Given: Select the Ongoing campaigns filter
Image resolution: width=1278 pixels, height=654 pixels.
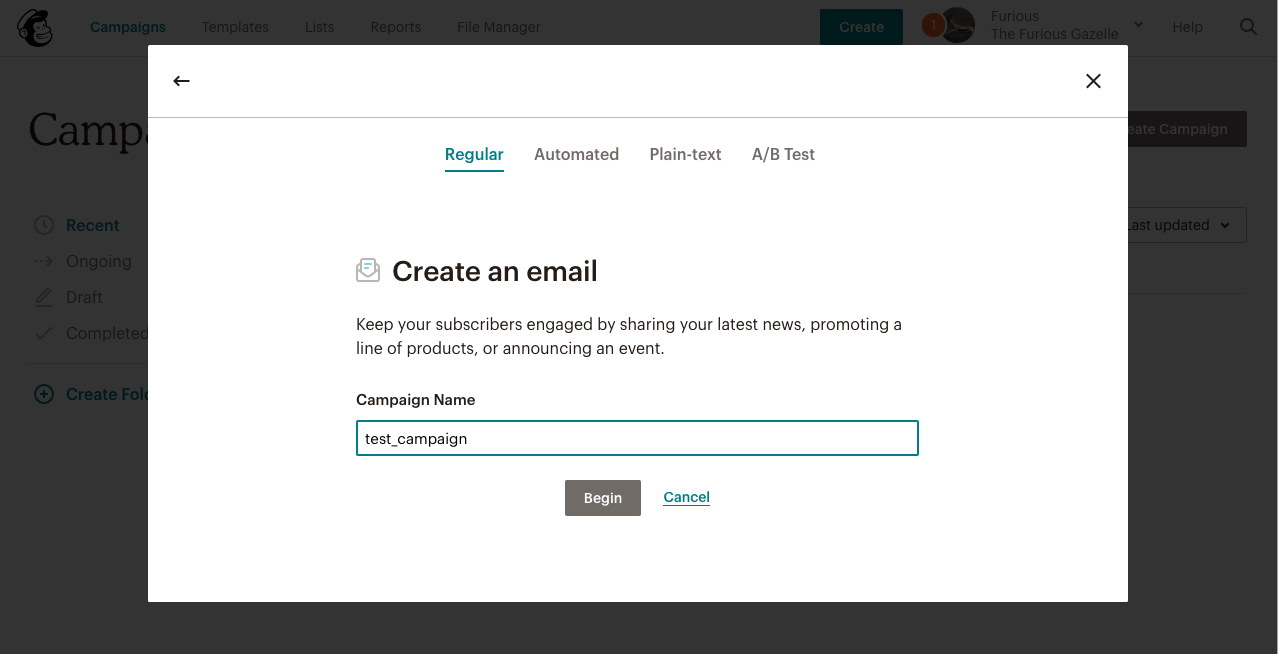Looking at the screenshot, I should 99,261.
